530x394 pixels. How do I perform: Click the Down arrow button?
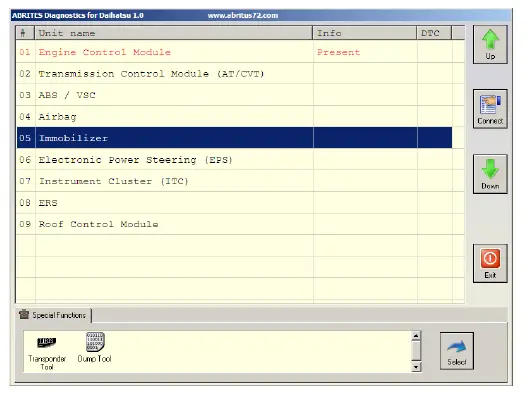490,174
